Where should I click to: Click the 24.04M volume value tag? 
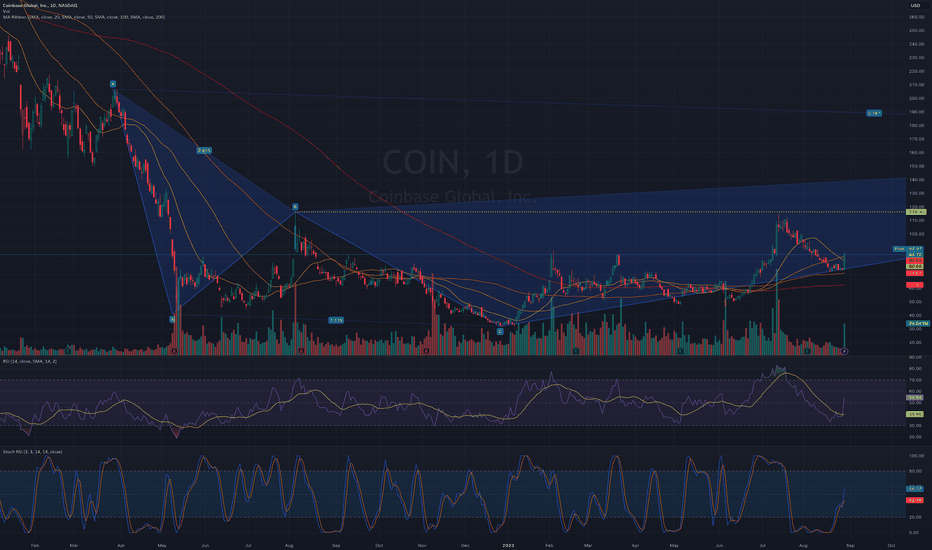[918, 323]
